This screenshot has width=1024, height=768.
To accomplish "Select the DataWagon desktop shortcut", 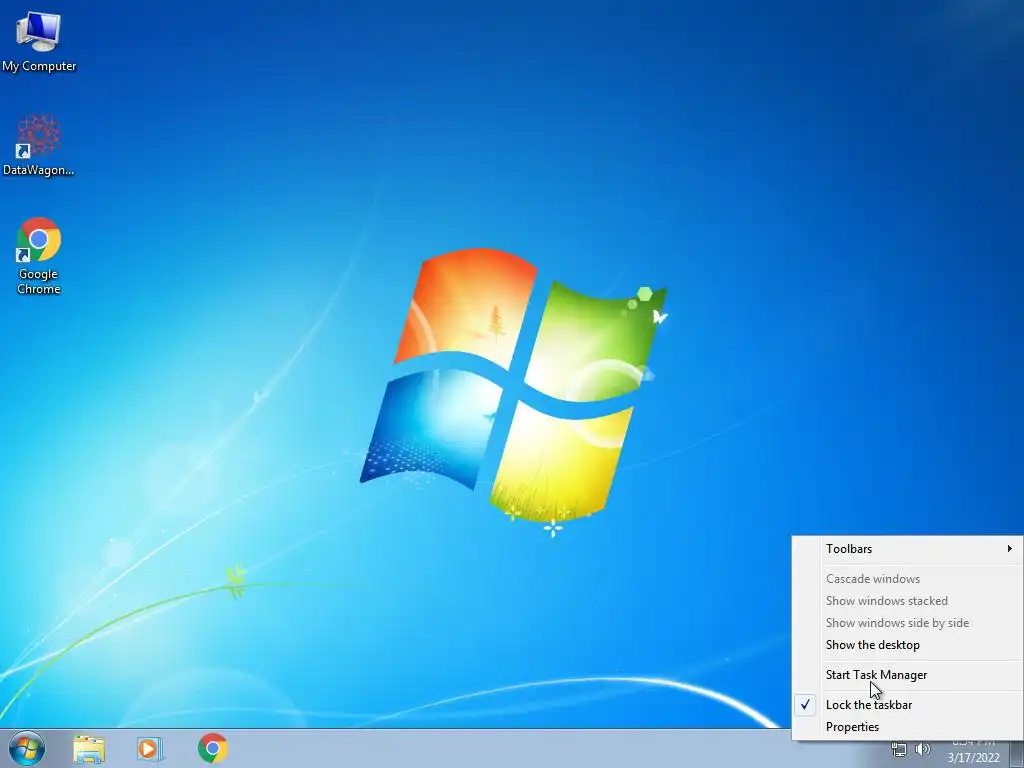I will [39, 145].
